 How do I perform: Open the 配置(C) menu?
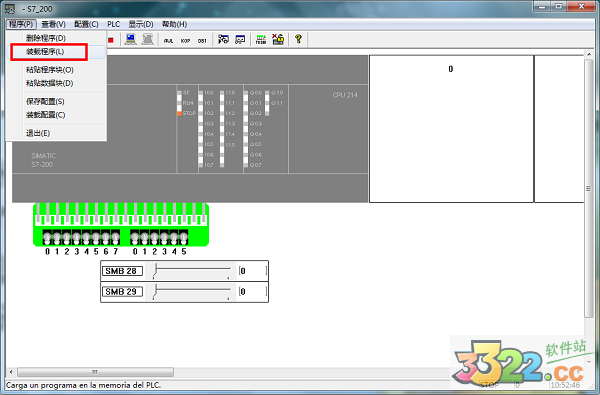pos(86,24)
